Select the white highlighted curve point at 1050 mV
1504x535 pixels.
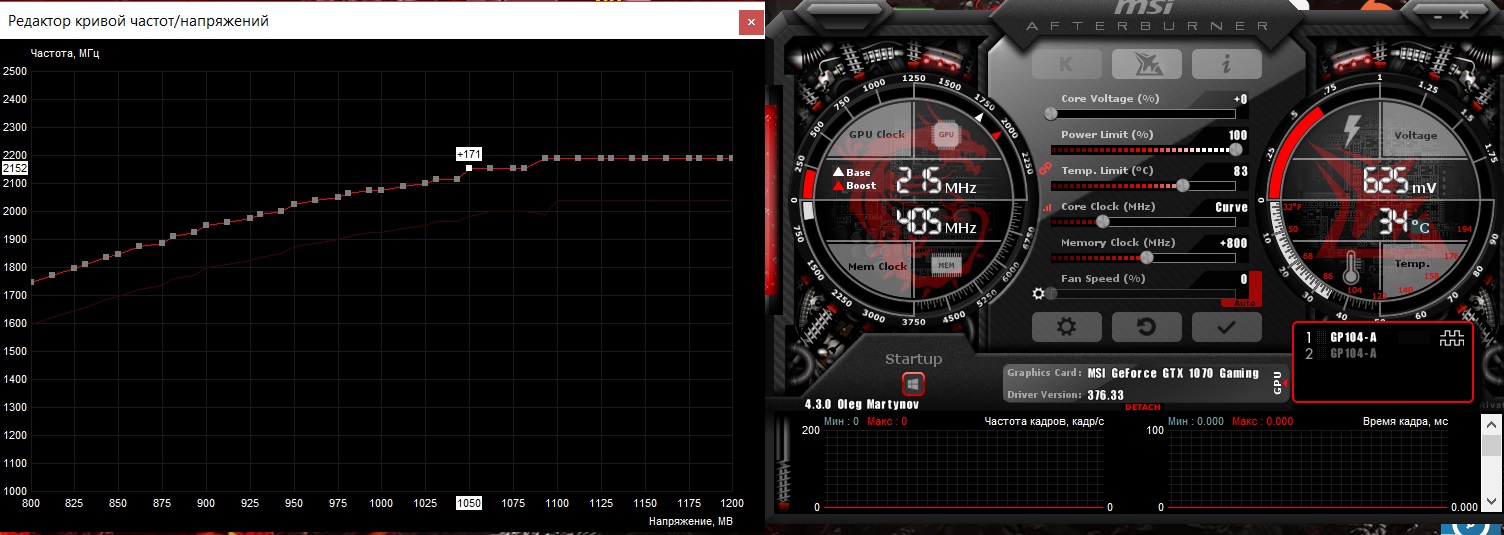click(469, 168)
